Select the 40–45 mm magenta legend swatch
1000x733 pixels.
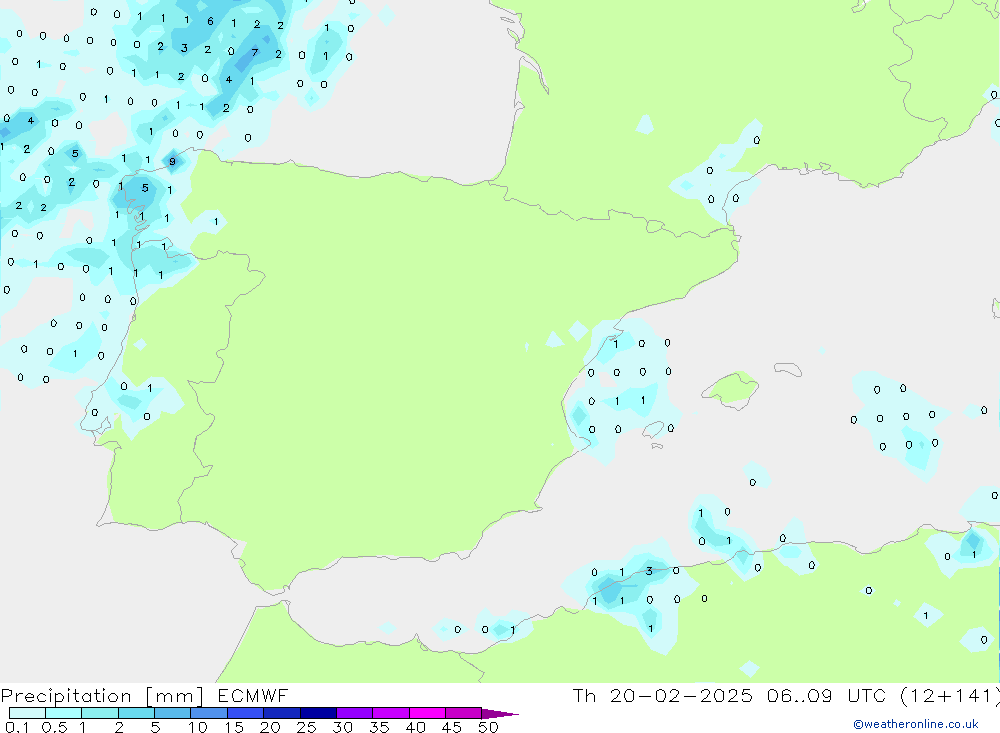point(427,713)
